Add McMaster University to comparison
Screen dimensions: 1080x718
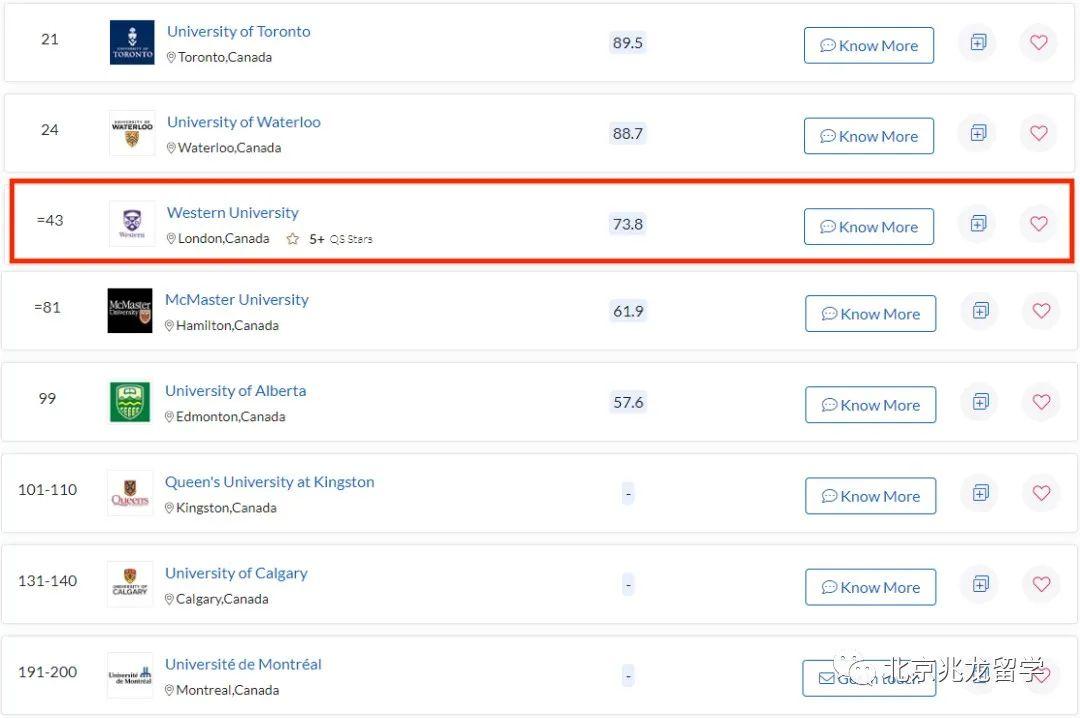tap(979, 311)
